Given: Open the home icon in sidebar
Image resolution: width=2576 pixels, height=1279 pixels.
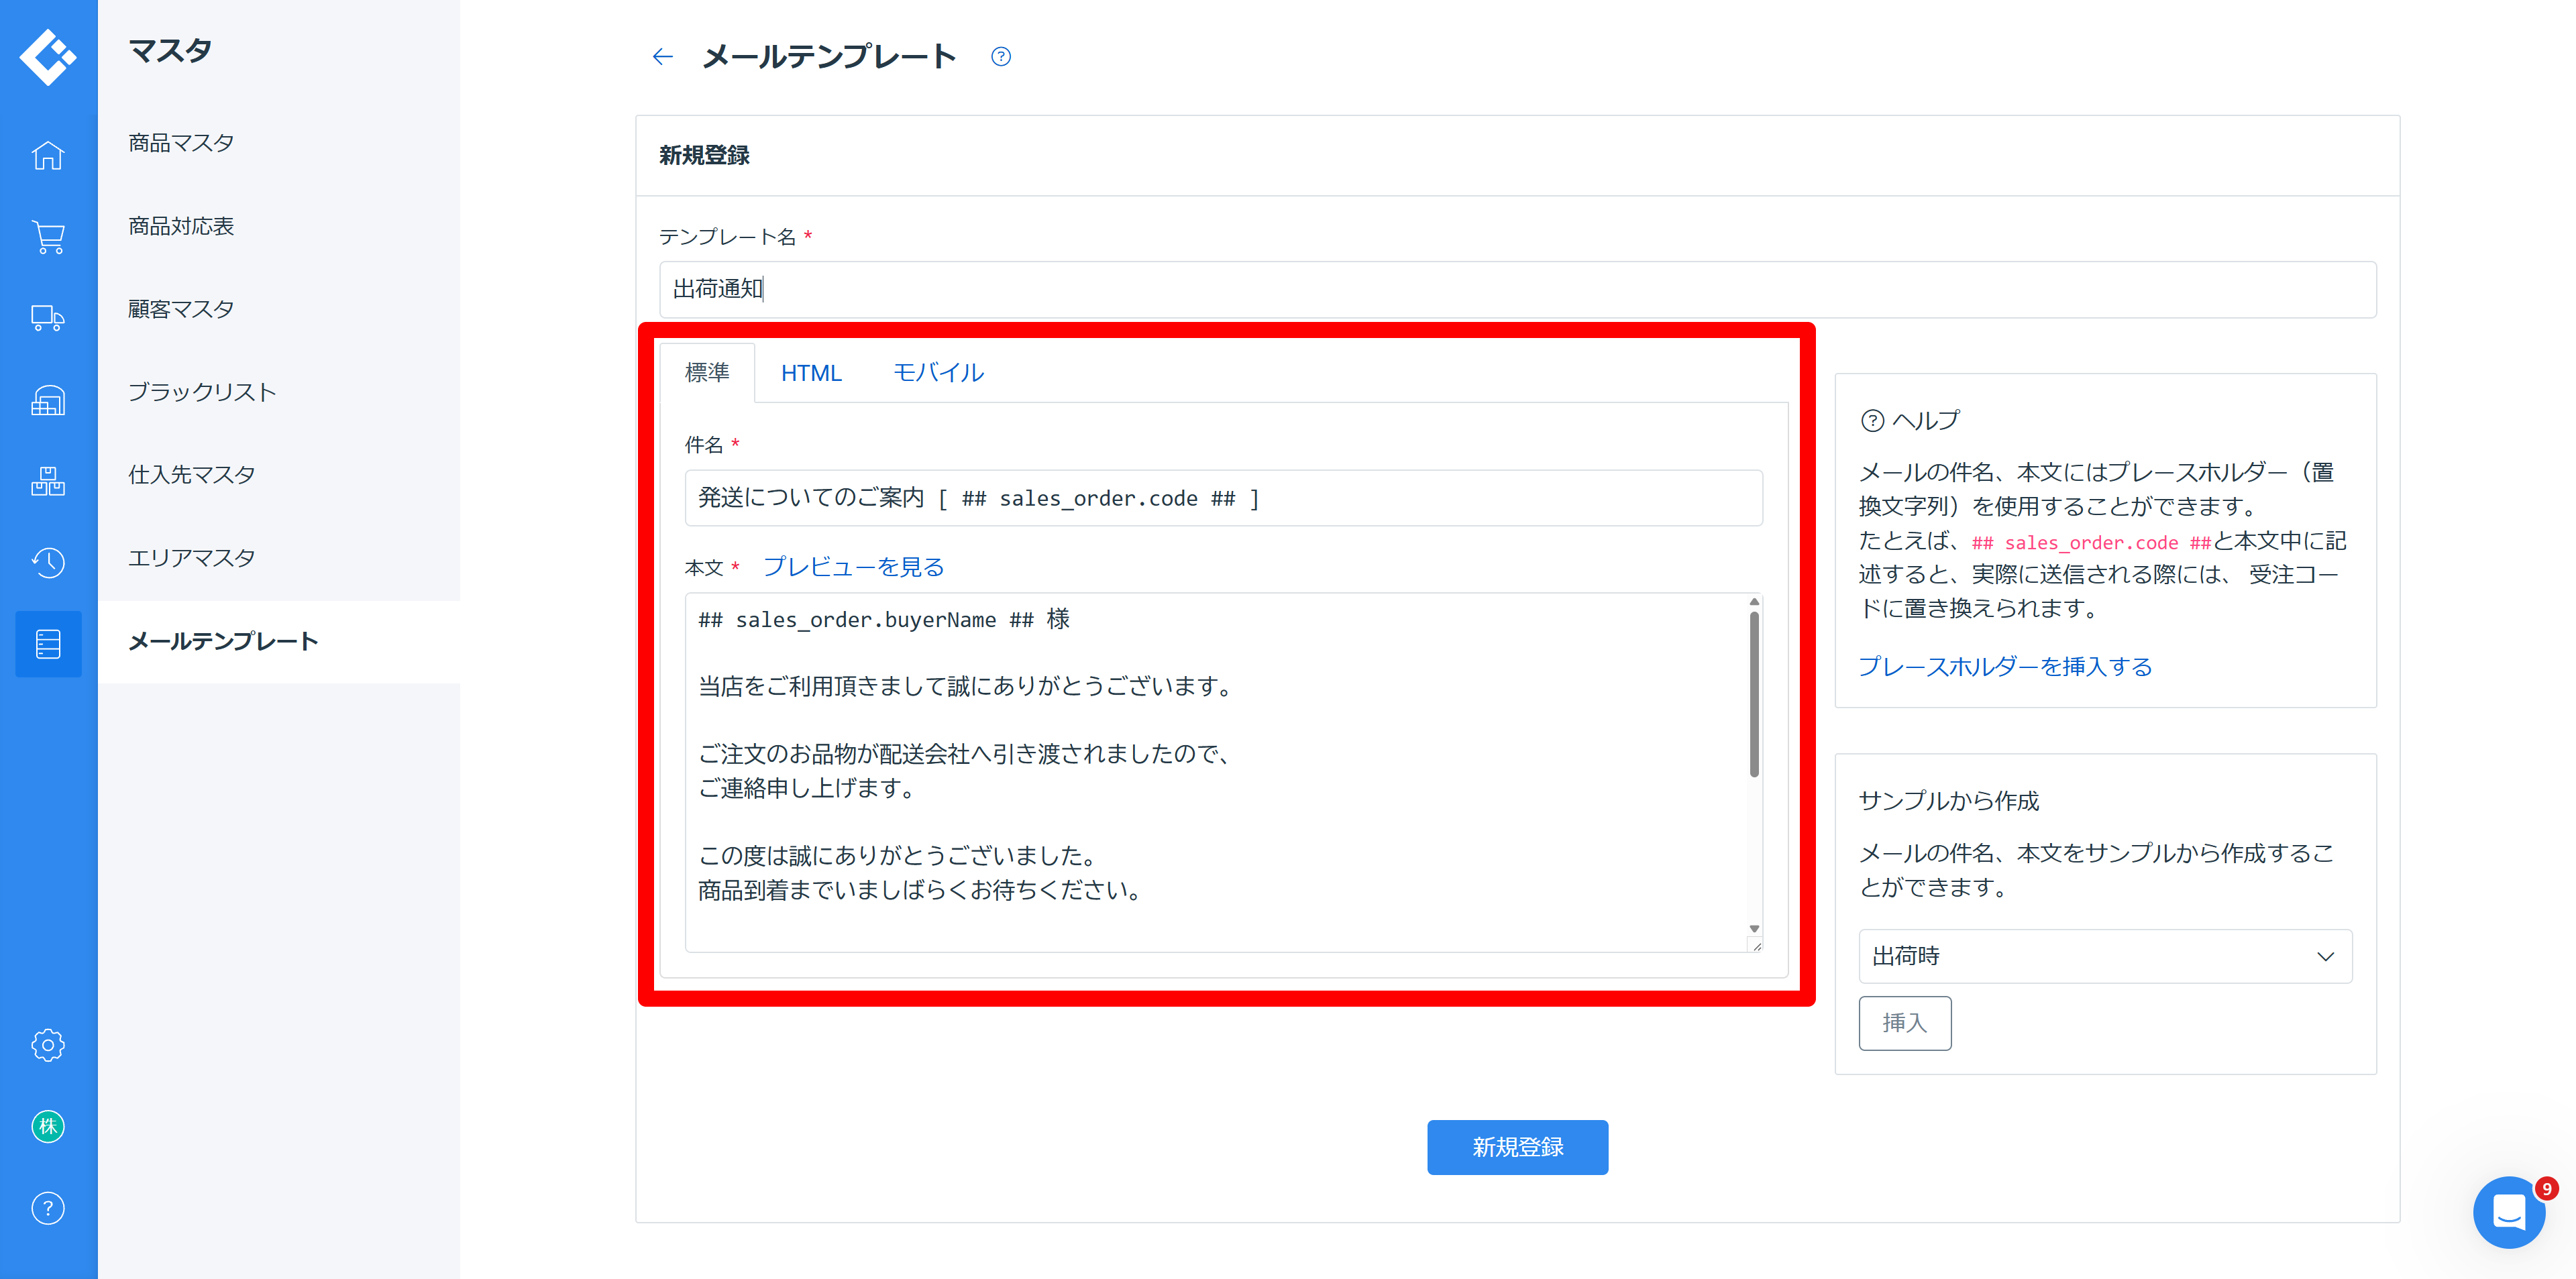Looking at the screenshot, I should pyautogui.click(x=48, y=155).
